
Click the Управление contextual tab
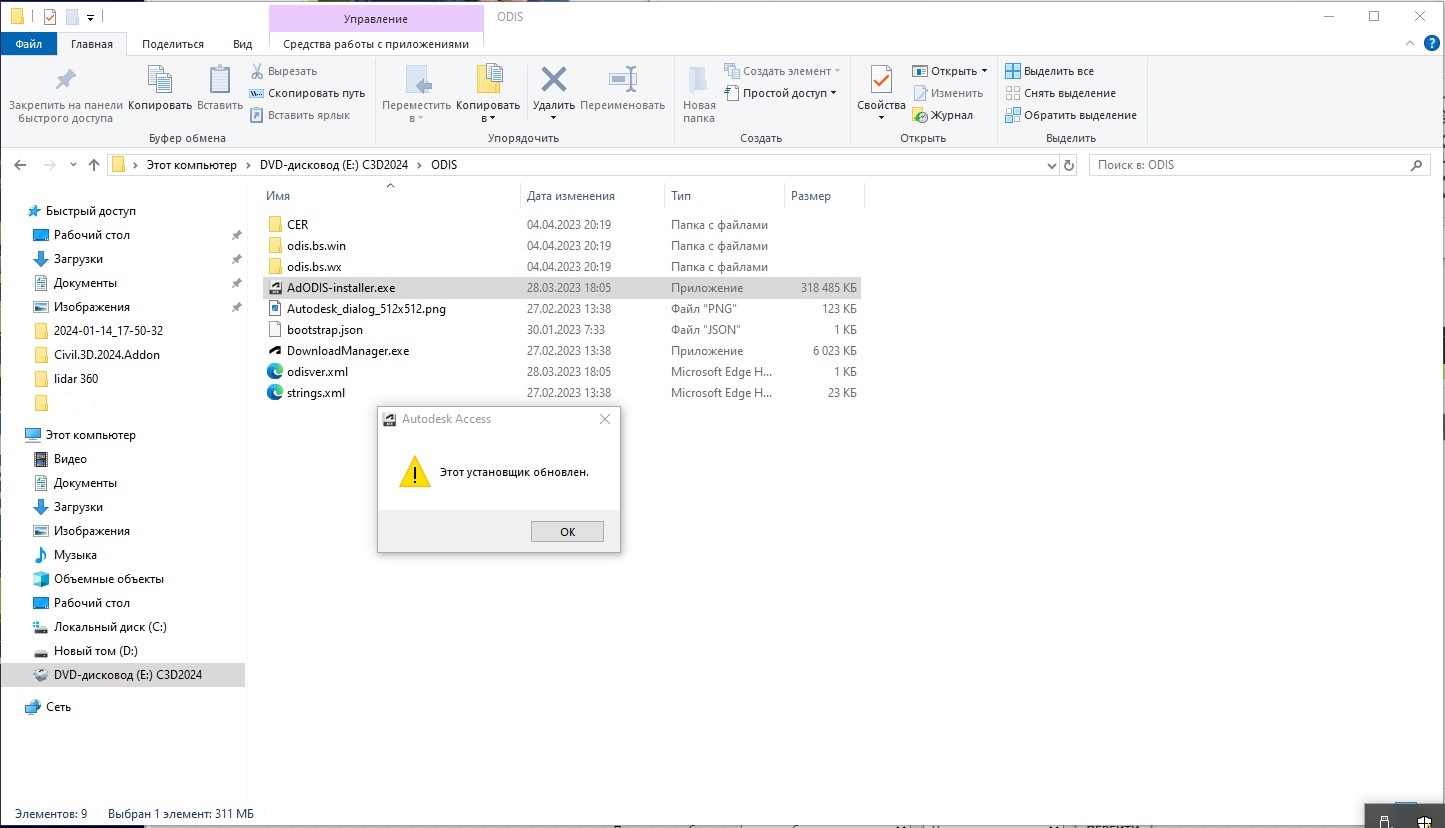(376, 18)
